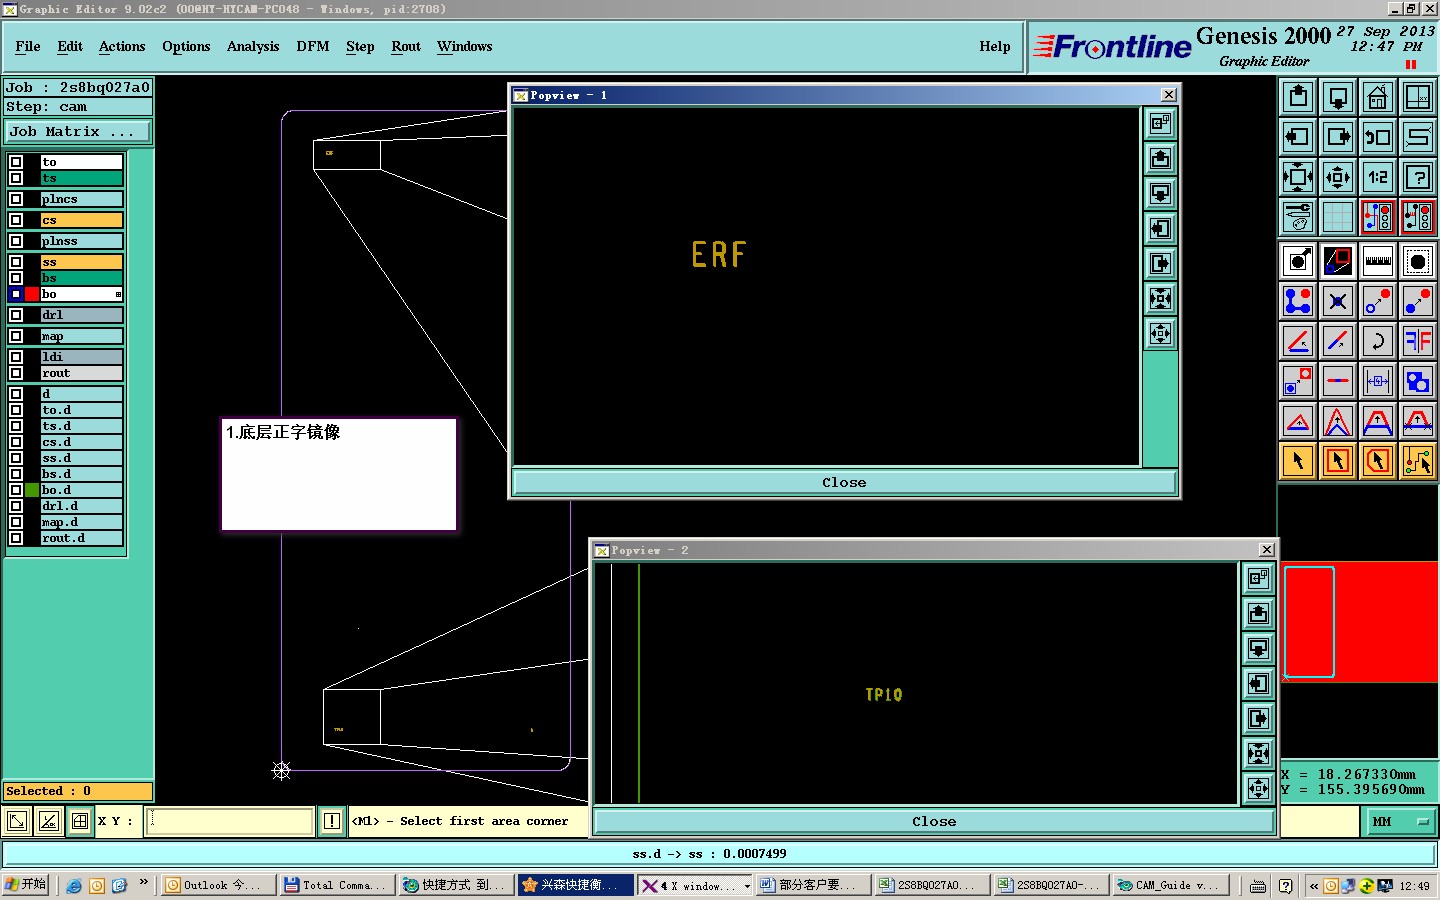Screen dimensions: 1440x900
Task: Click the previous zoom return-arrow icon
Action: click(1378, 137)
